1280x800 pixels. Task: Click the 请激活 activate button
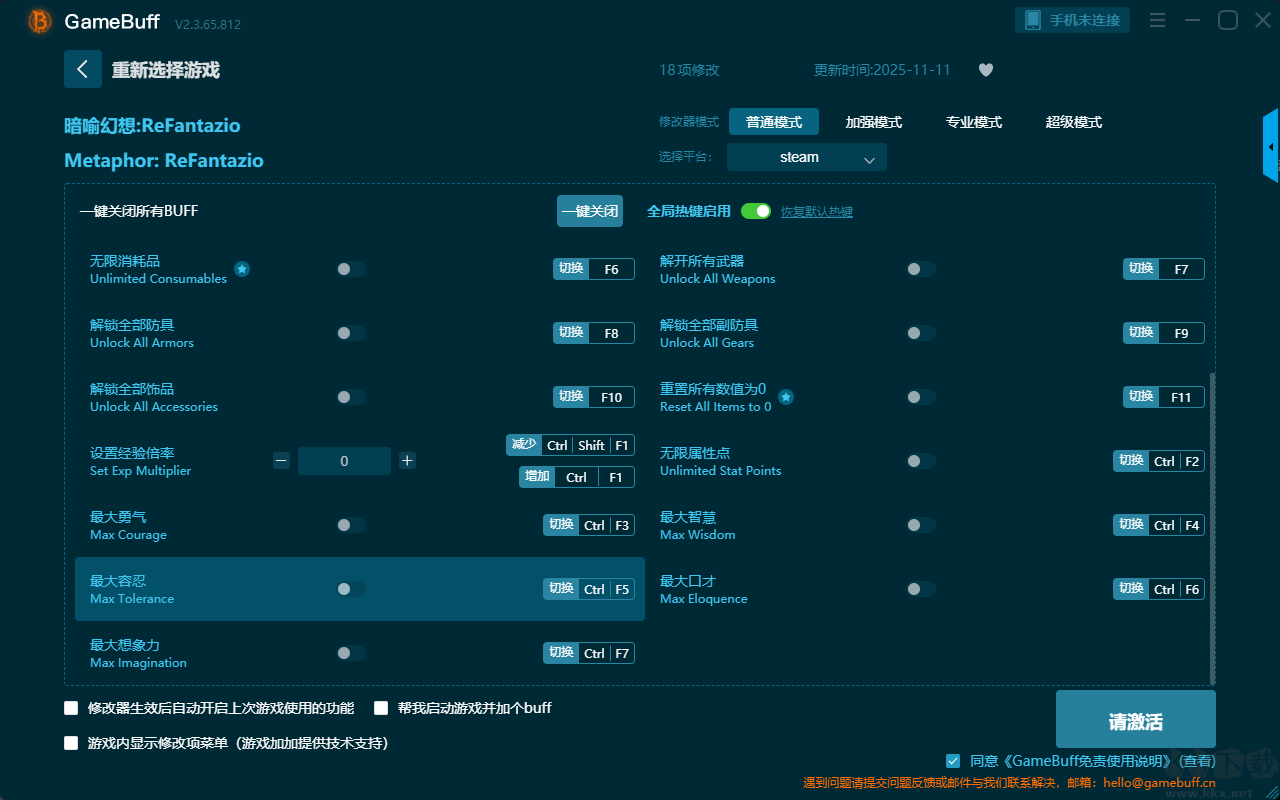click(1136, 721)
